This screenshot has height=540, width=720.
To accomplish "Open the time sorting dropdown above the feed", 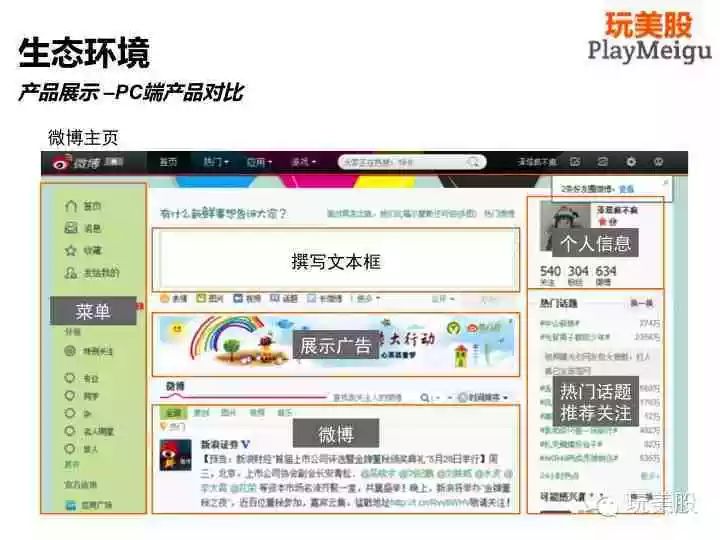I will pos(483,397).
